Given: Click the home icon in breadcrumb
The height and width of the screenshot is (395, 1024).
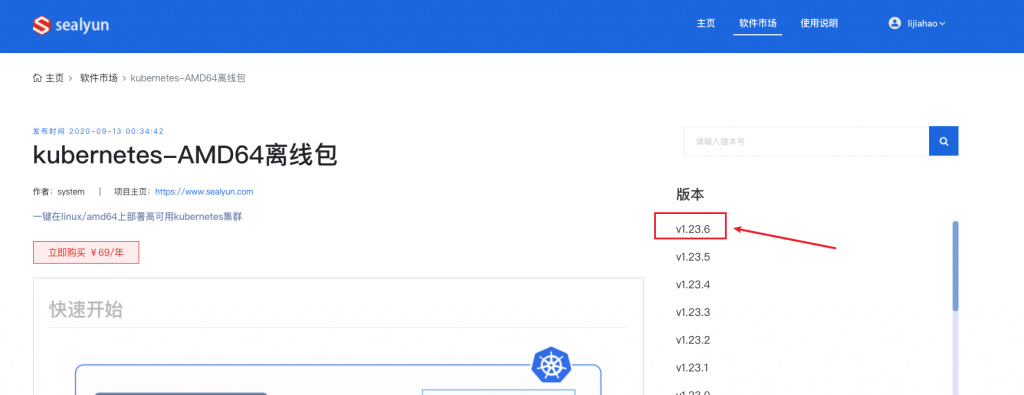Looking at the screenshot, I should click(37, 78).
